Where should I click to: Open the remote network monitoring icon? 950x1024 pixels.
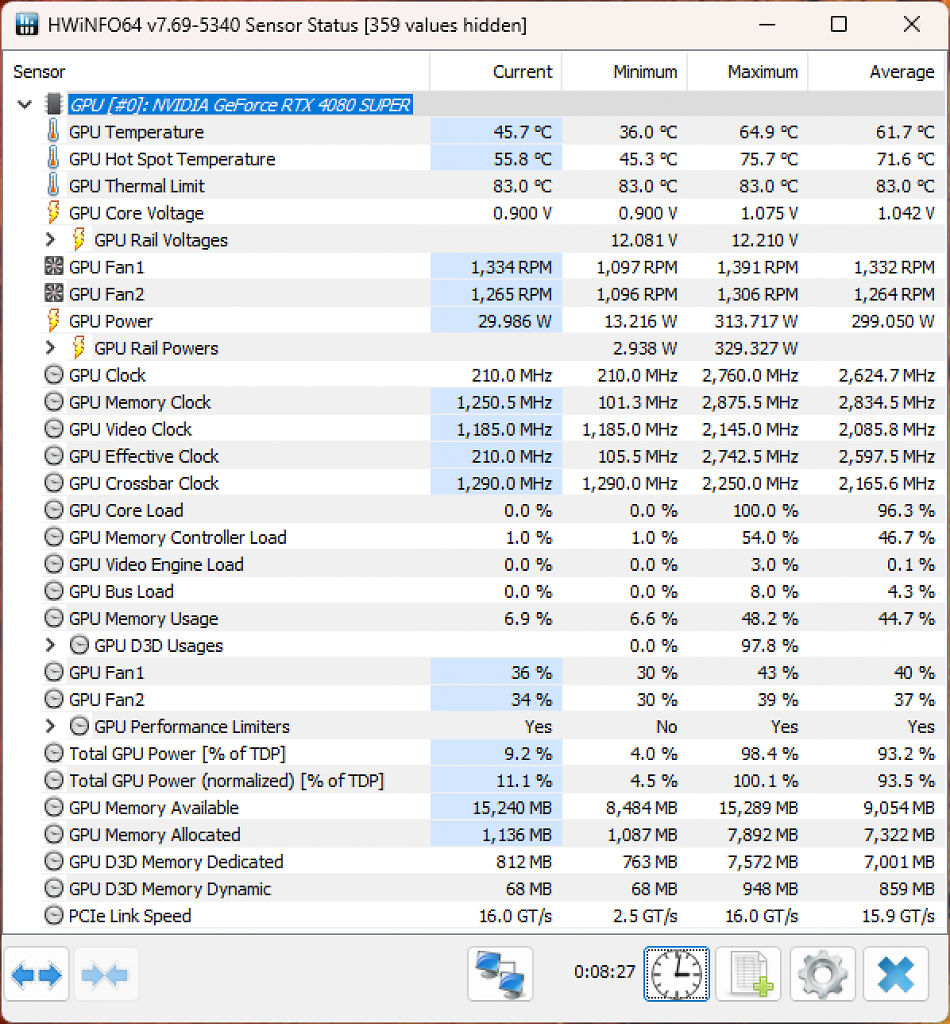(500, 974)
